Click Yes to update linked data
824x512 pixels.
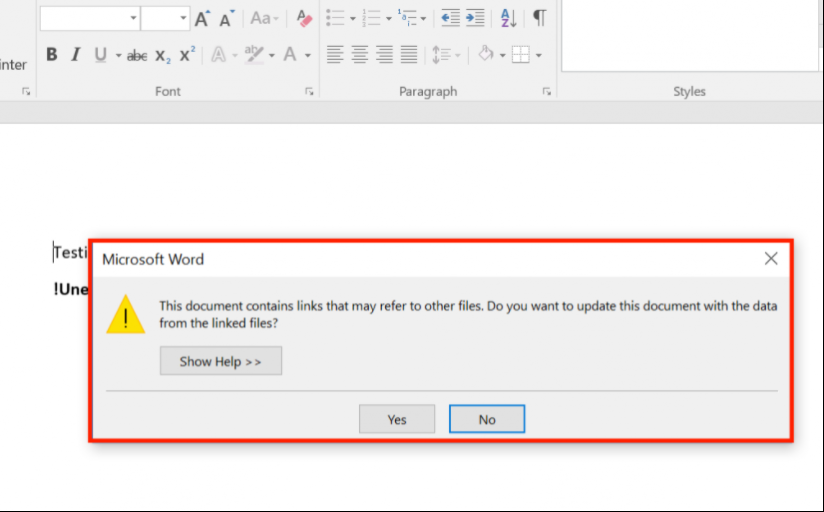[397, 419]
